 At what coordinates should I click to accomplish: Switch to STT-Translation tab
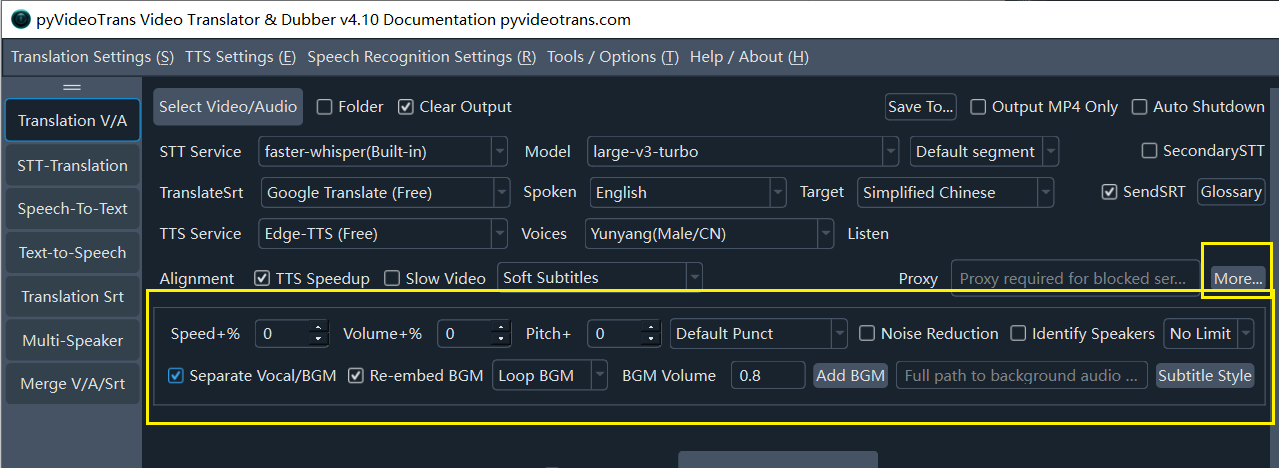(x=72, y=165)
